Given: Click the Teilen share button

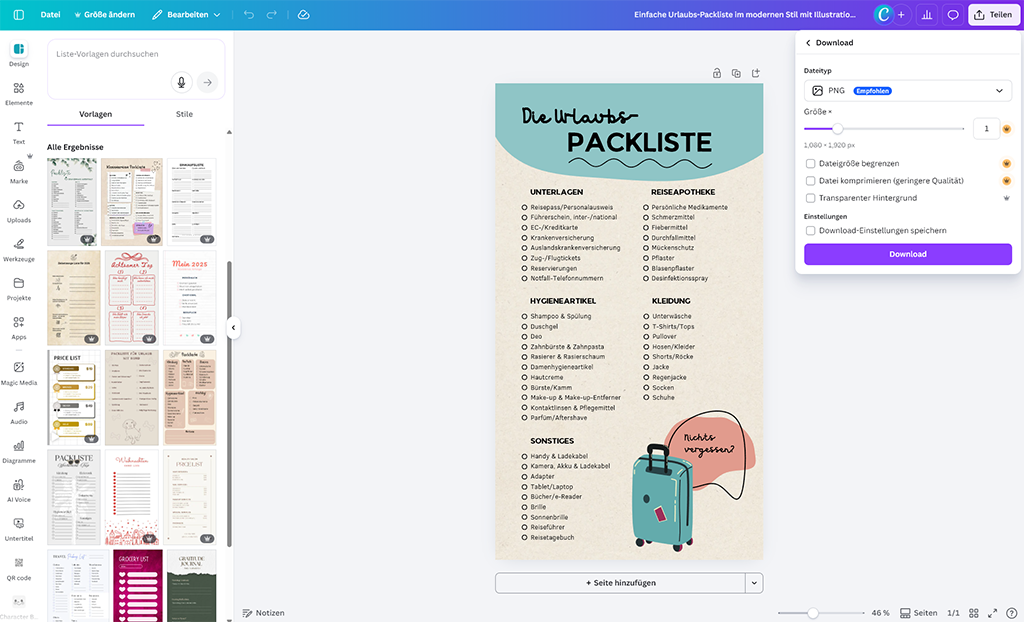Looking at the screenshot, I should pos(993,14).
